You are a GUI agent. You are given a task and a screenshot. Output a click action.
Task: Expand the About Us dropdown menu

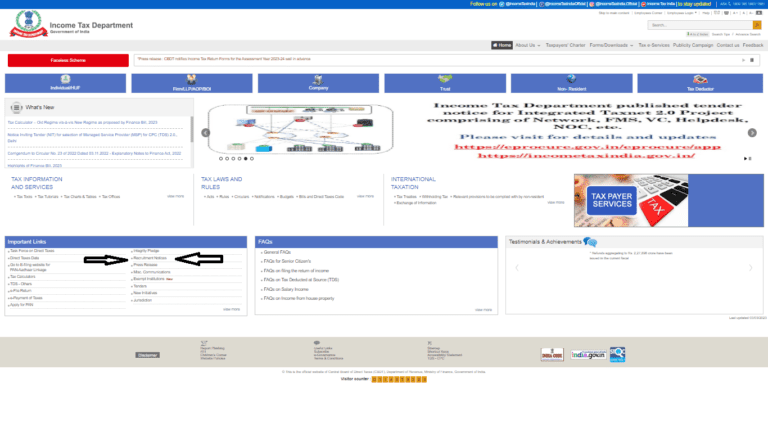click(x=528, y=45)
